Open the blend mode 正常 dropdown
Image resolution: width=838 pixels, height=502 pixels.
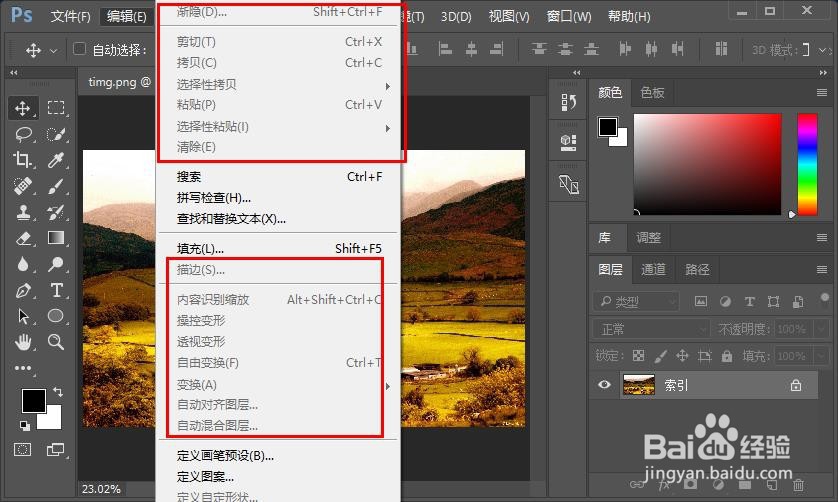click(x=650, y=329)
